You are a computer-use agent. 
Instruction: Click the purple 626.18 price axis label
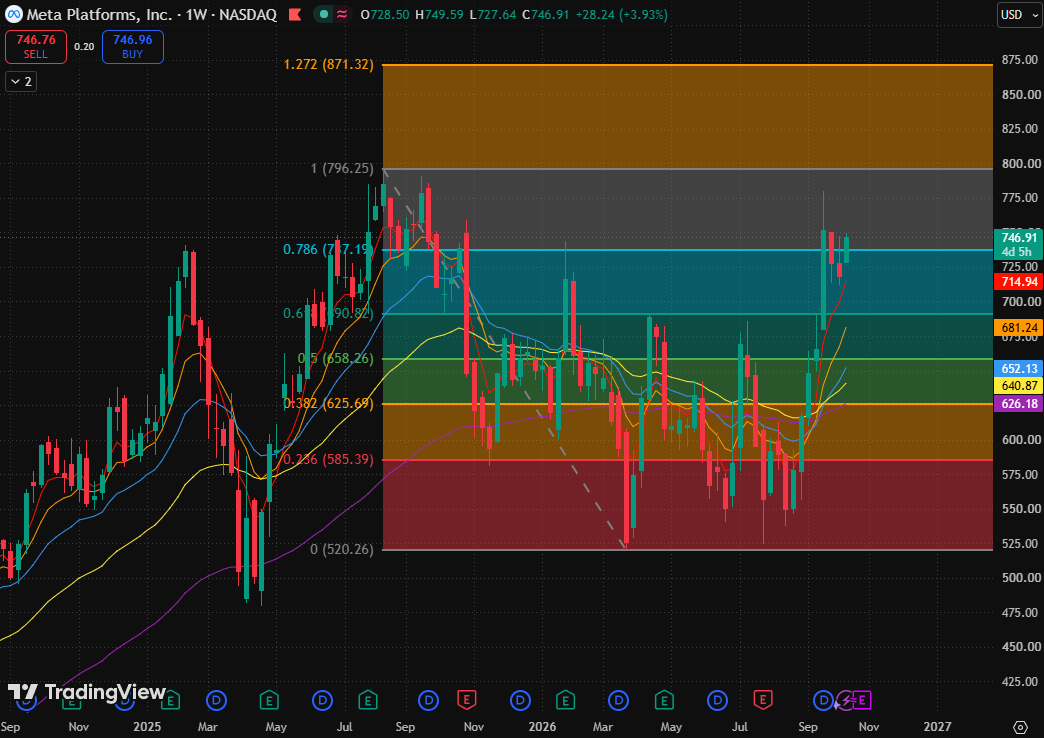[x=1018, y=404]
